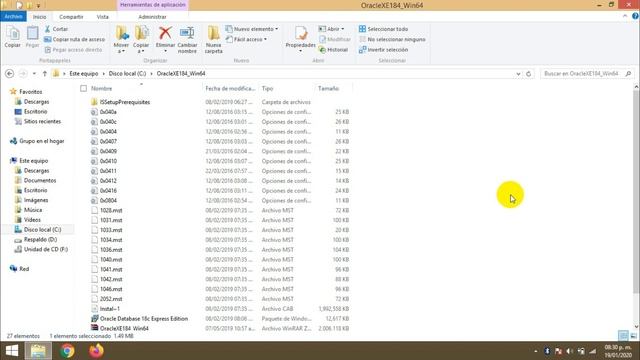
Task: Open Firefox from taskbar
Action: click(x=96, y=351)
